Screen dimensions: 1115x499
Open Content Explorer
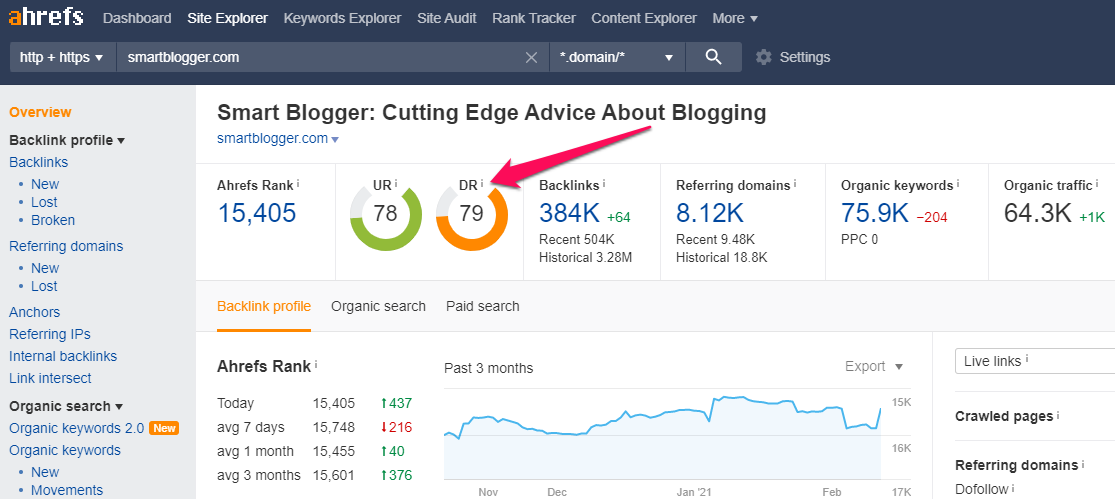[x=644, y=18]
